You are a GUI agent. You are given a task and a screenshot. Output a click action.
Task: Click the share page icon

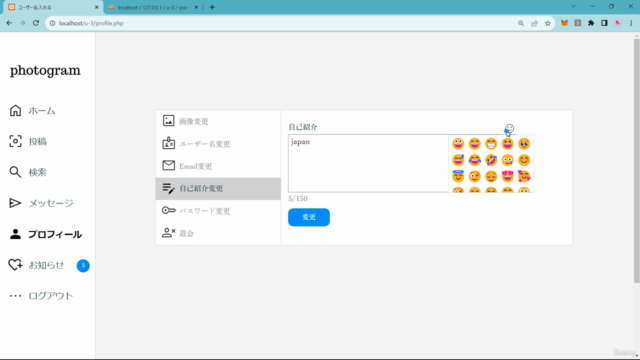point(534,23)
